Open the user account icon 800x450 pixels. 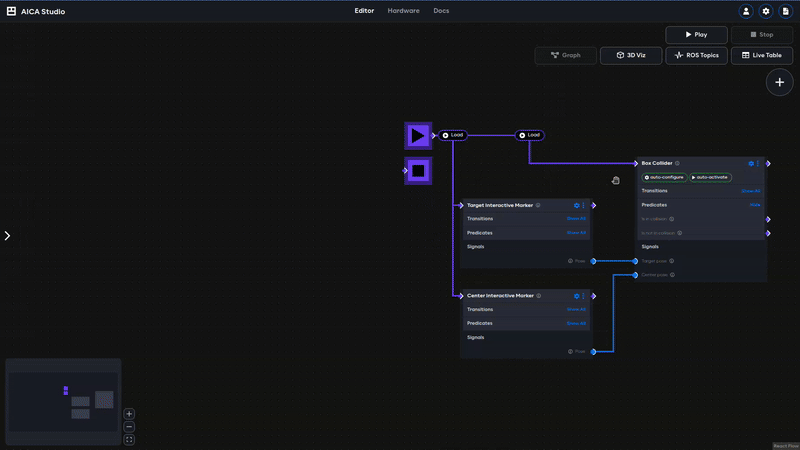tap(746, 11)
